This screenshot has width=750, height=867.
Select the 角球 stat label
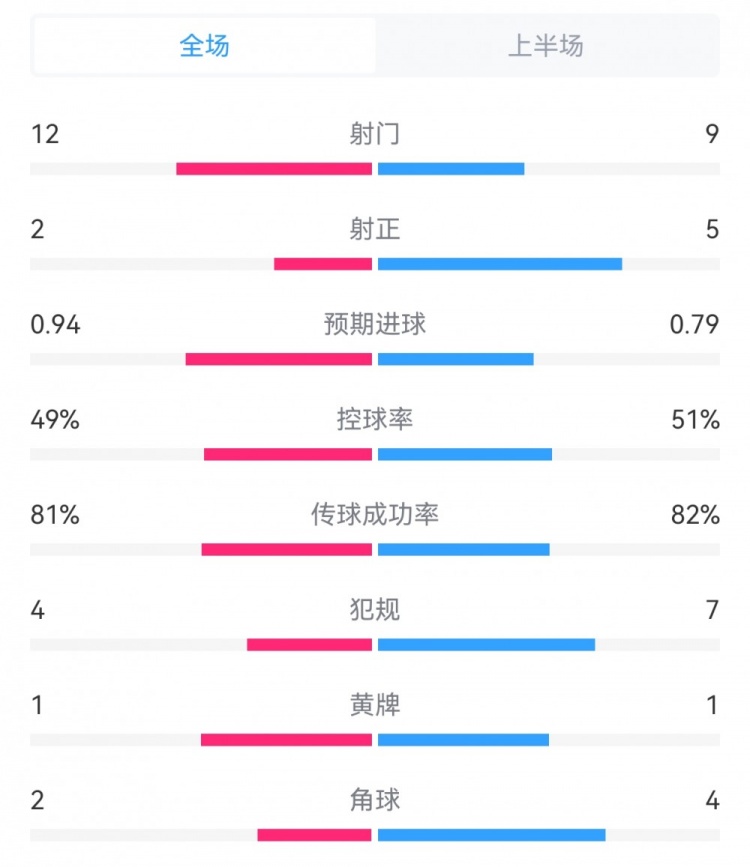point(374,800)
